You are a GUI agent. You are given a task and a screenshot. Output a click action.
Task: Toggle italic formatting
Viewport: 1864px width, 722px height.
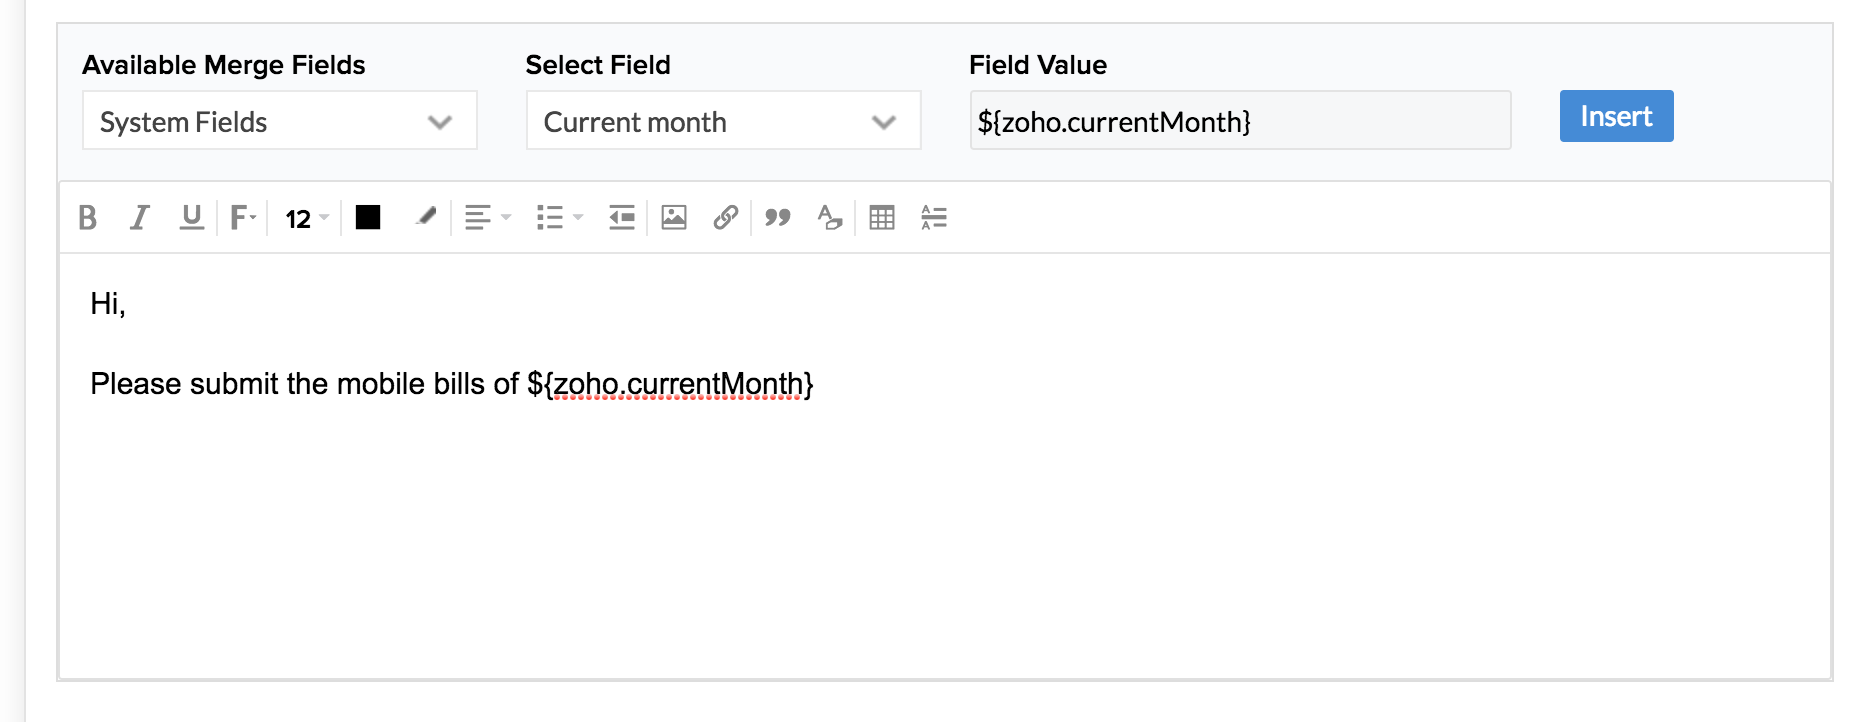(x=140, y=217)
